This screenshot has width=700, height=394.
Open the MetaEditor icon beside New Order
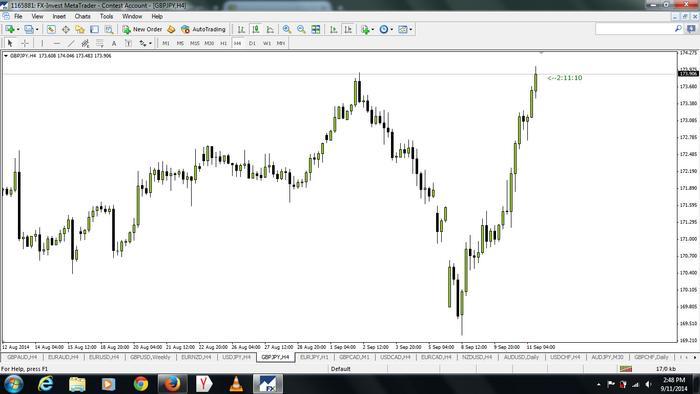171,29
